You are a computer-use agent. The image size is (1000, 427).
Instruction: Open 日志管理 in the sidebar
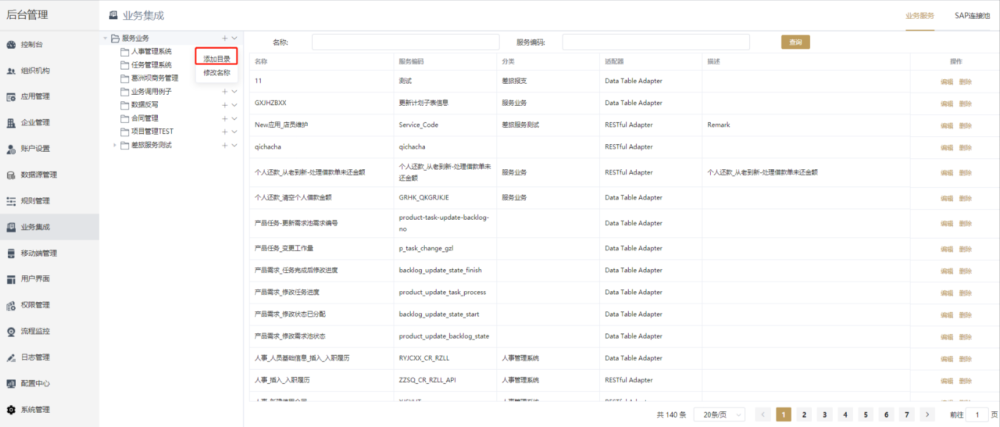click(11, 357)
